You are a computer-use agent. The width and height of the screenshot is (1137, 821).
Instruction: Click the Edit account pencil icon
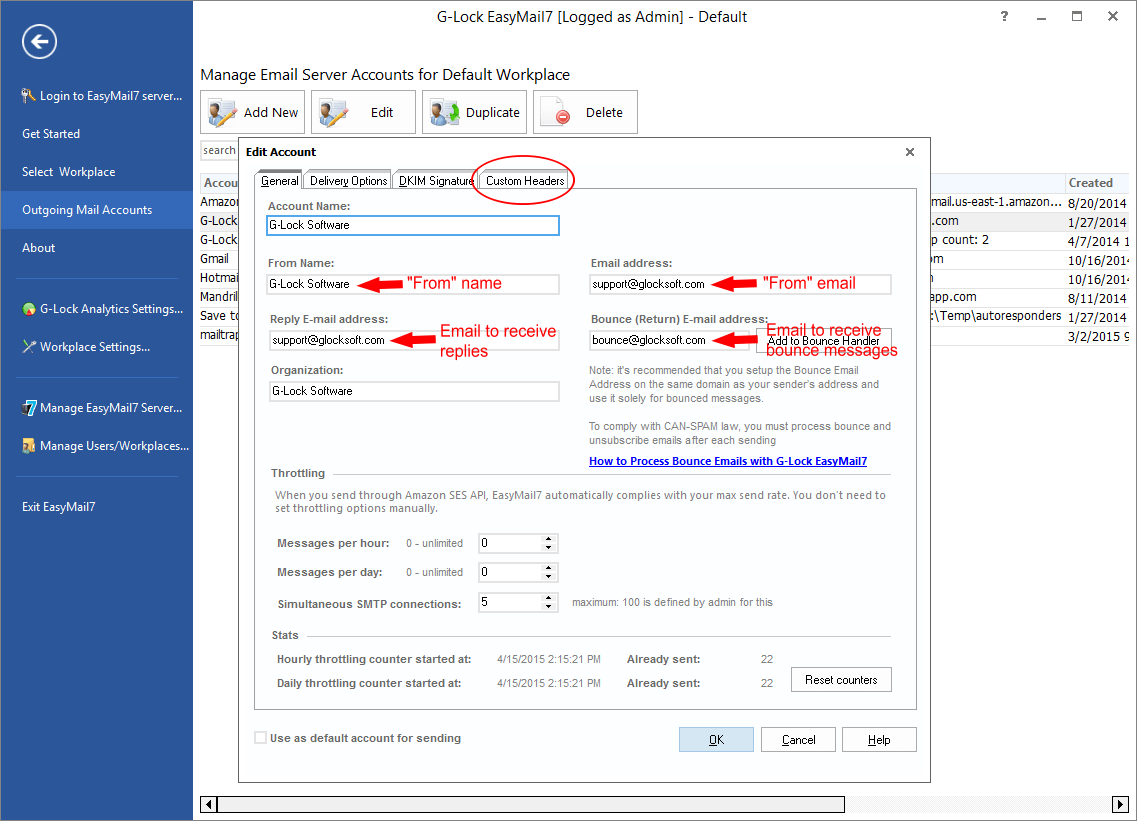pos(334,112)
